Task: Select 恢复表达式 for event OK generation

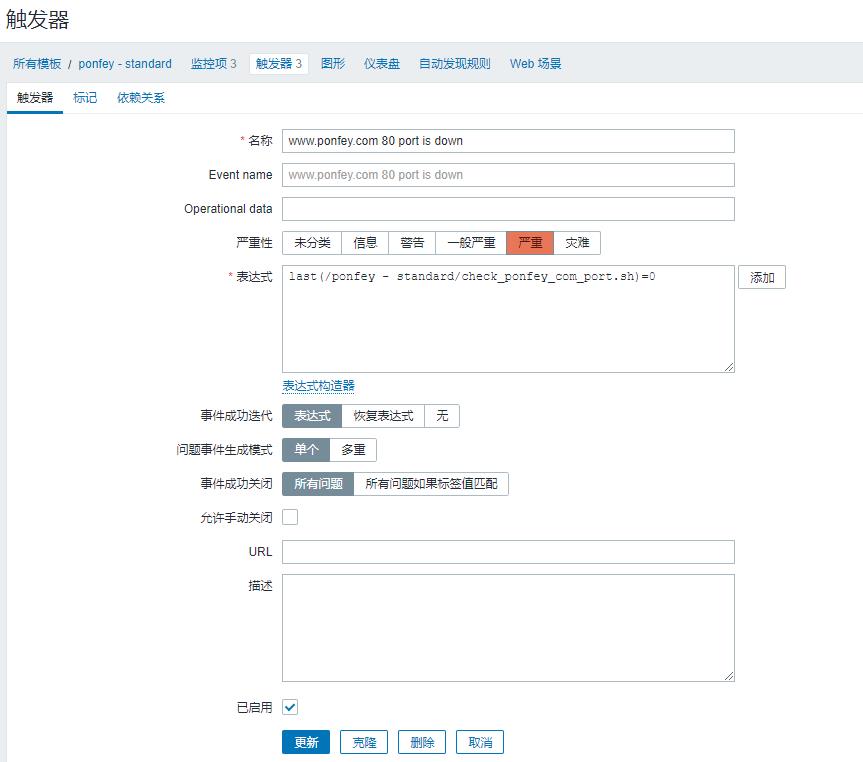Action: [x=383, y=416]
